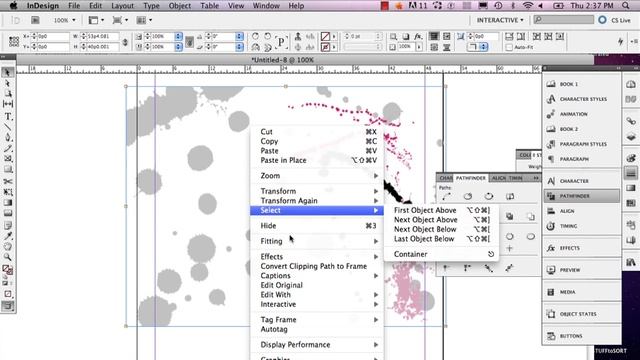Select the Pen tool
Viewport: 640px width, 360px height.
pos(7,138)
